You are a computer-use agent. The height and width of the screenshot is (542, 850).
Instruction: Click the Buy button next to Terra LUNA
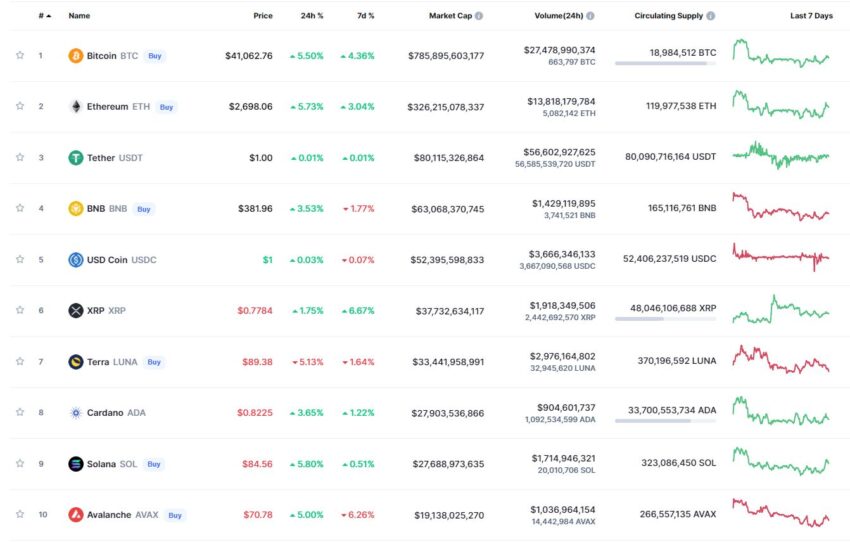(154, 362)
